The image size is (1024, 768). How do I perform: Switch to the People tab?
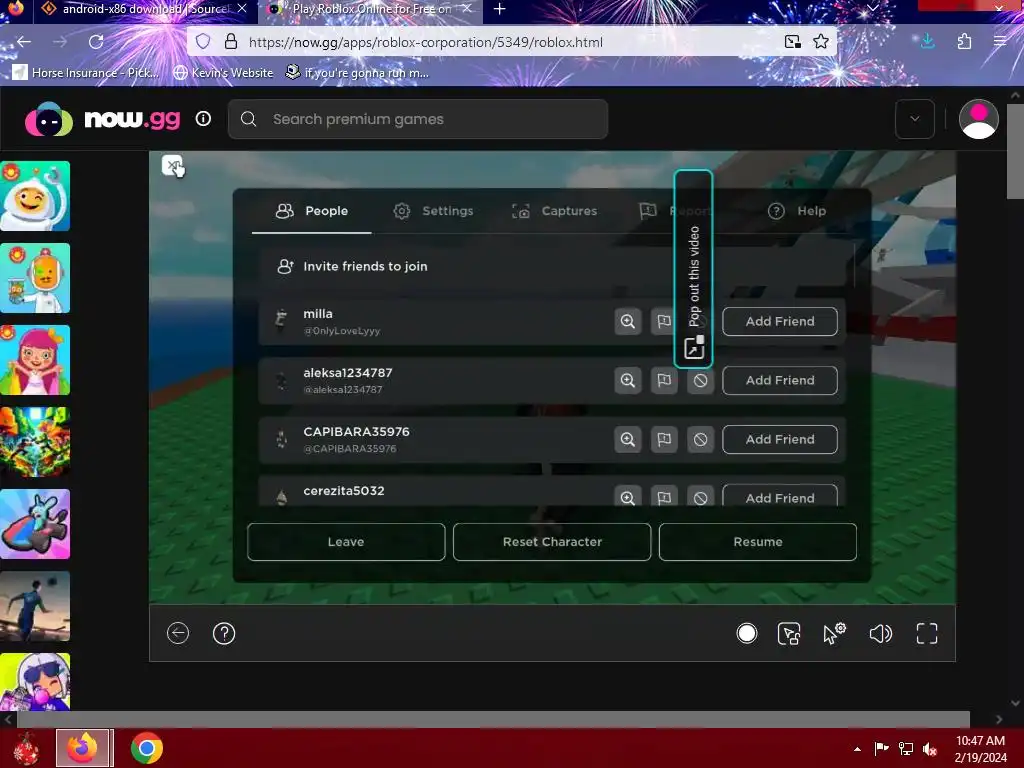[x=312, y=211]
